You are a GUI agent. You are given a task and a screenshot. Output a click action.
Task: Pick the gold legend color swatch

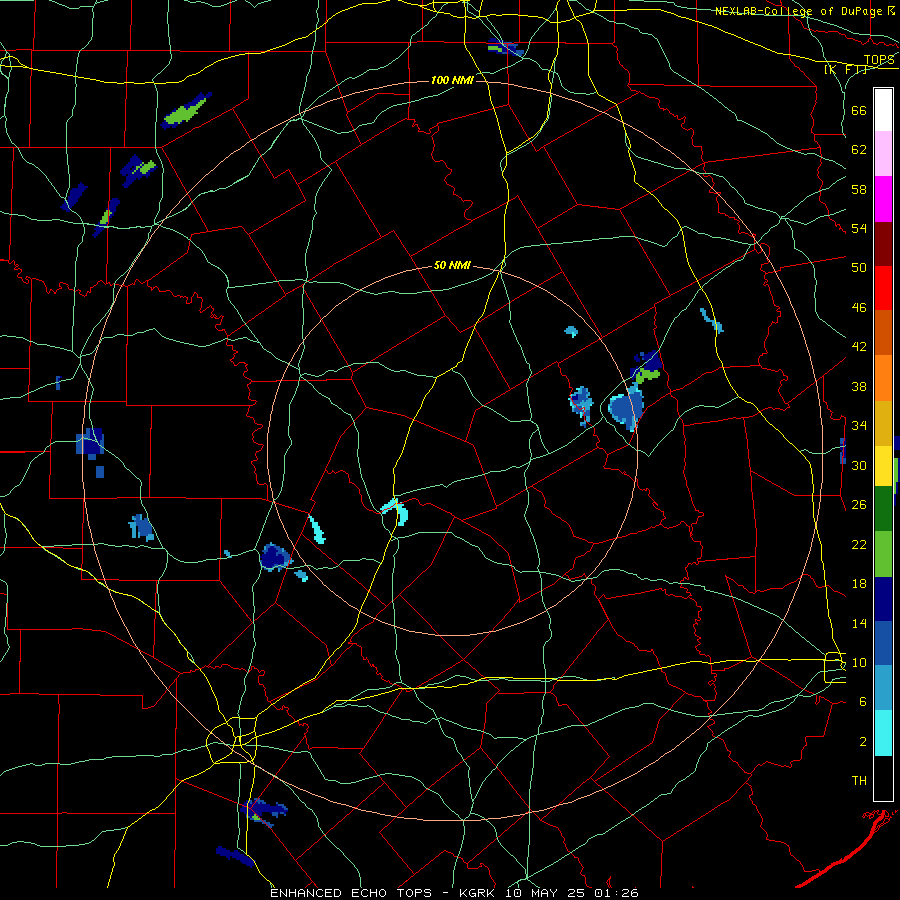(x=883, y=423)
